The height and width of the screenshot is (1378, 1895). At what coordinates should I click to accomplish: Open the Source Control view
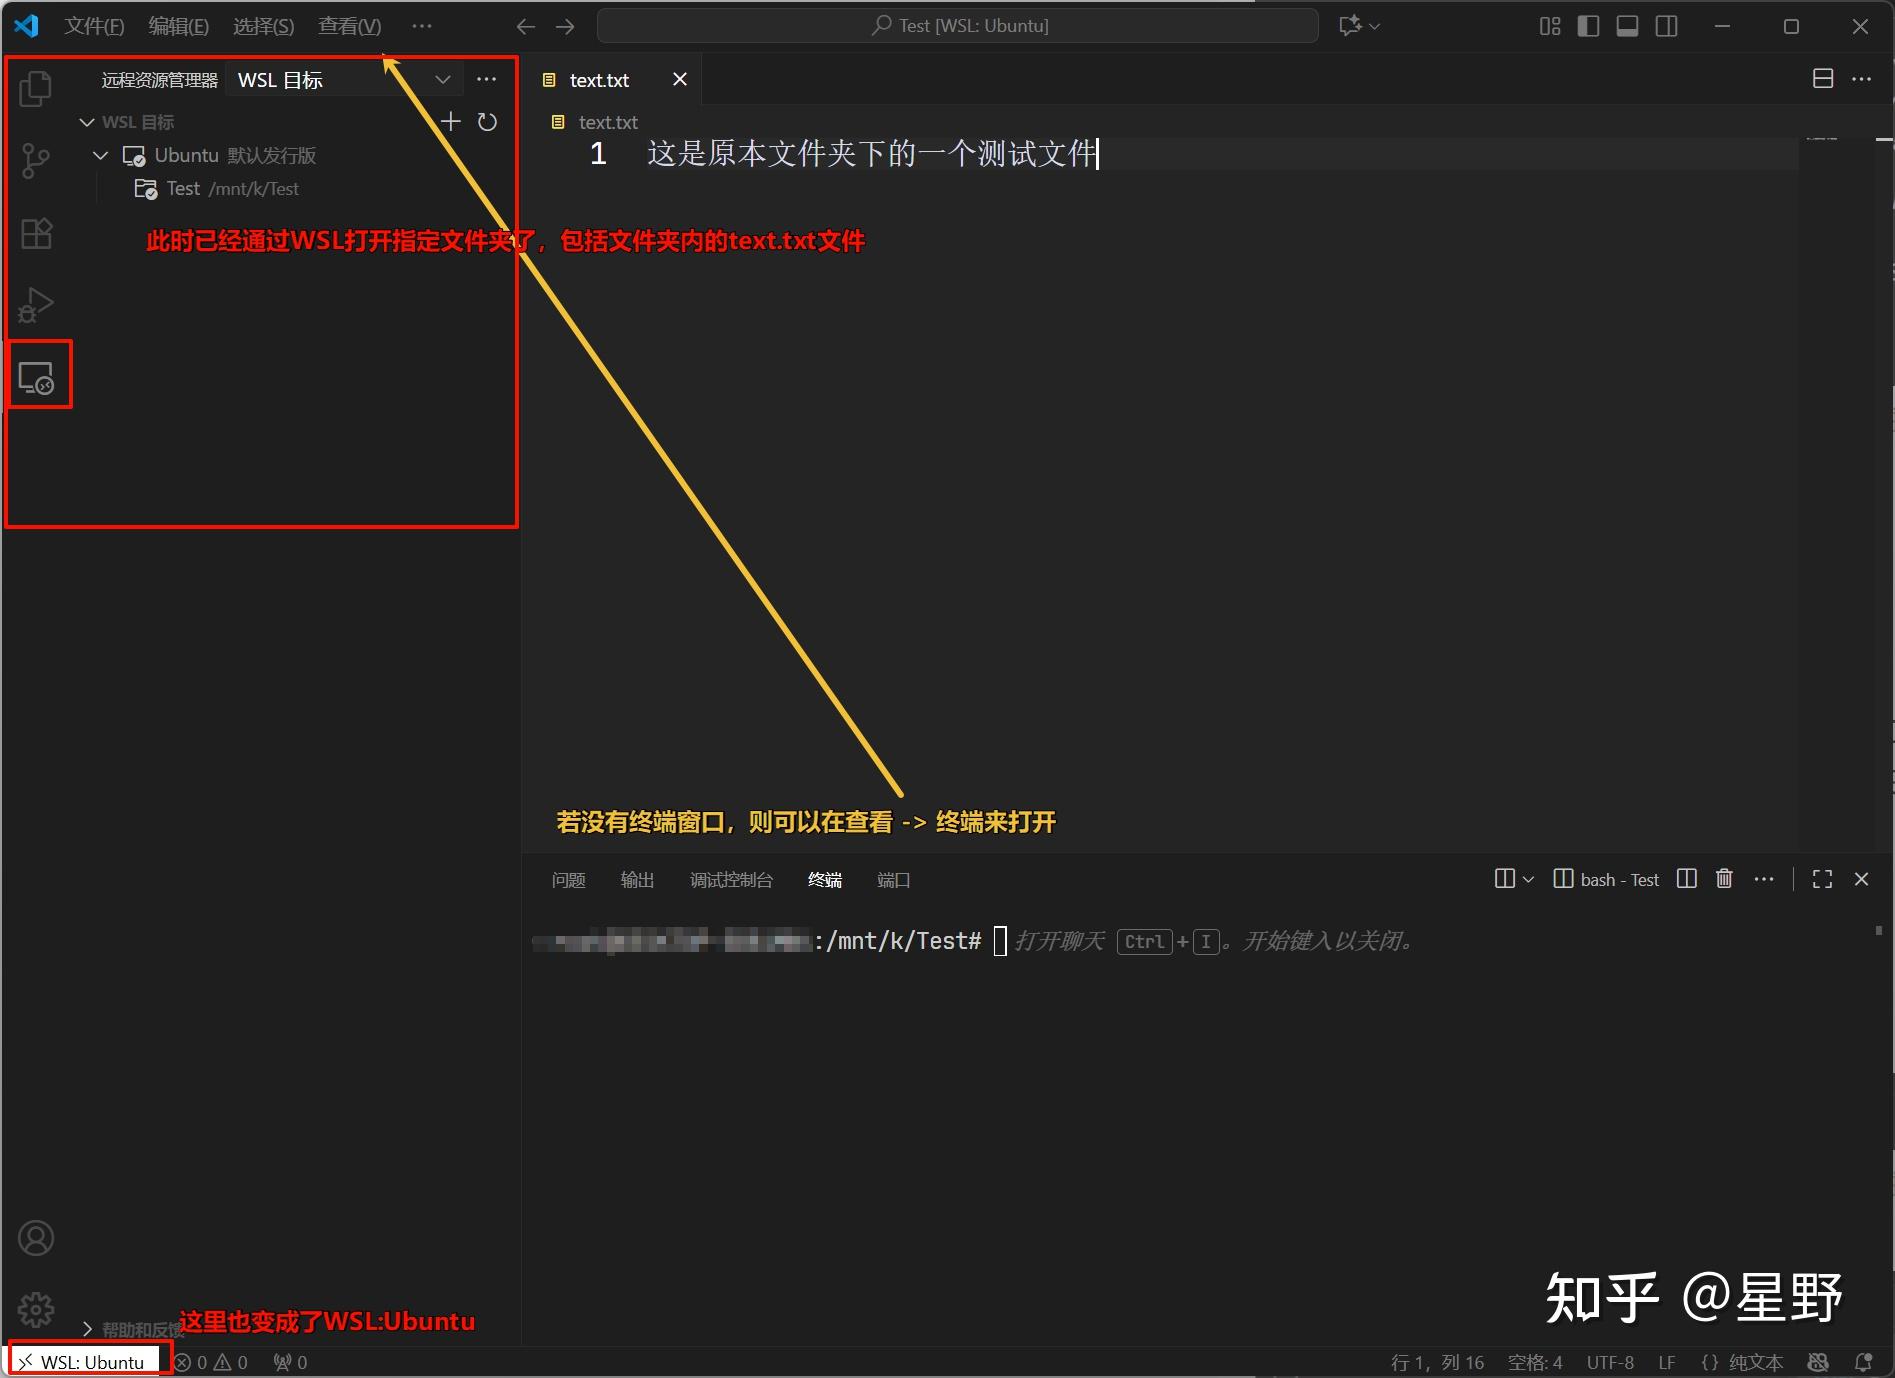point(35,160)
